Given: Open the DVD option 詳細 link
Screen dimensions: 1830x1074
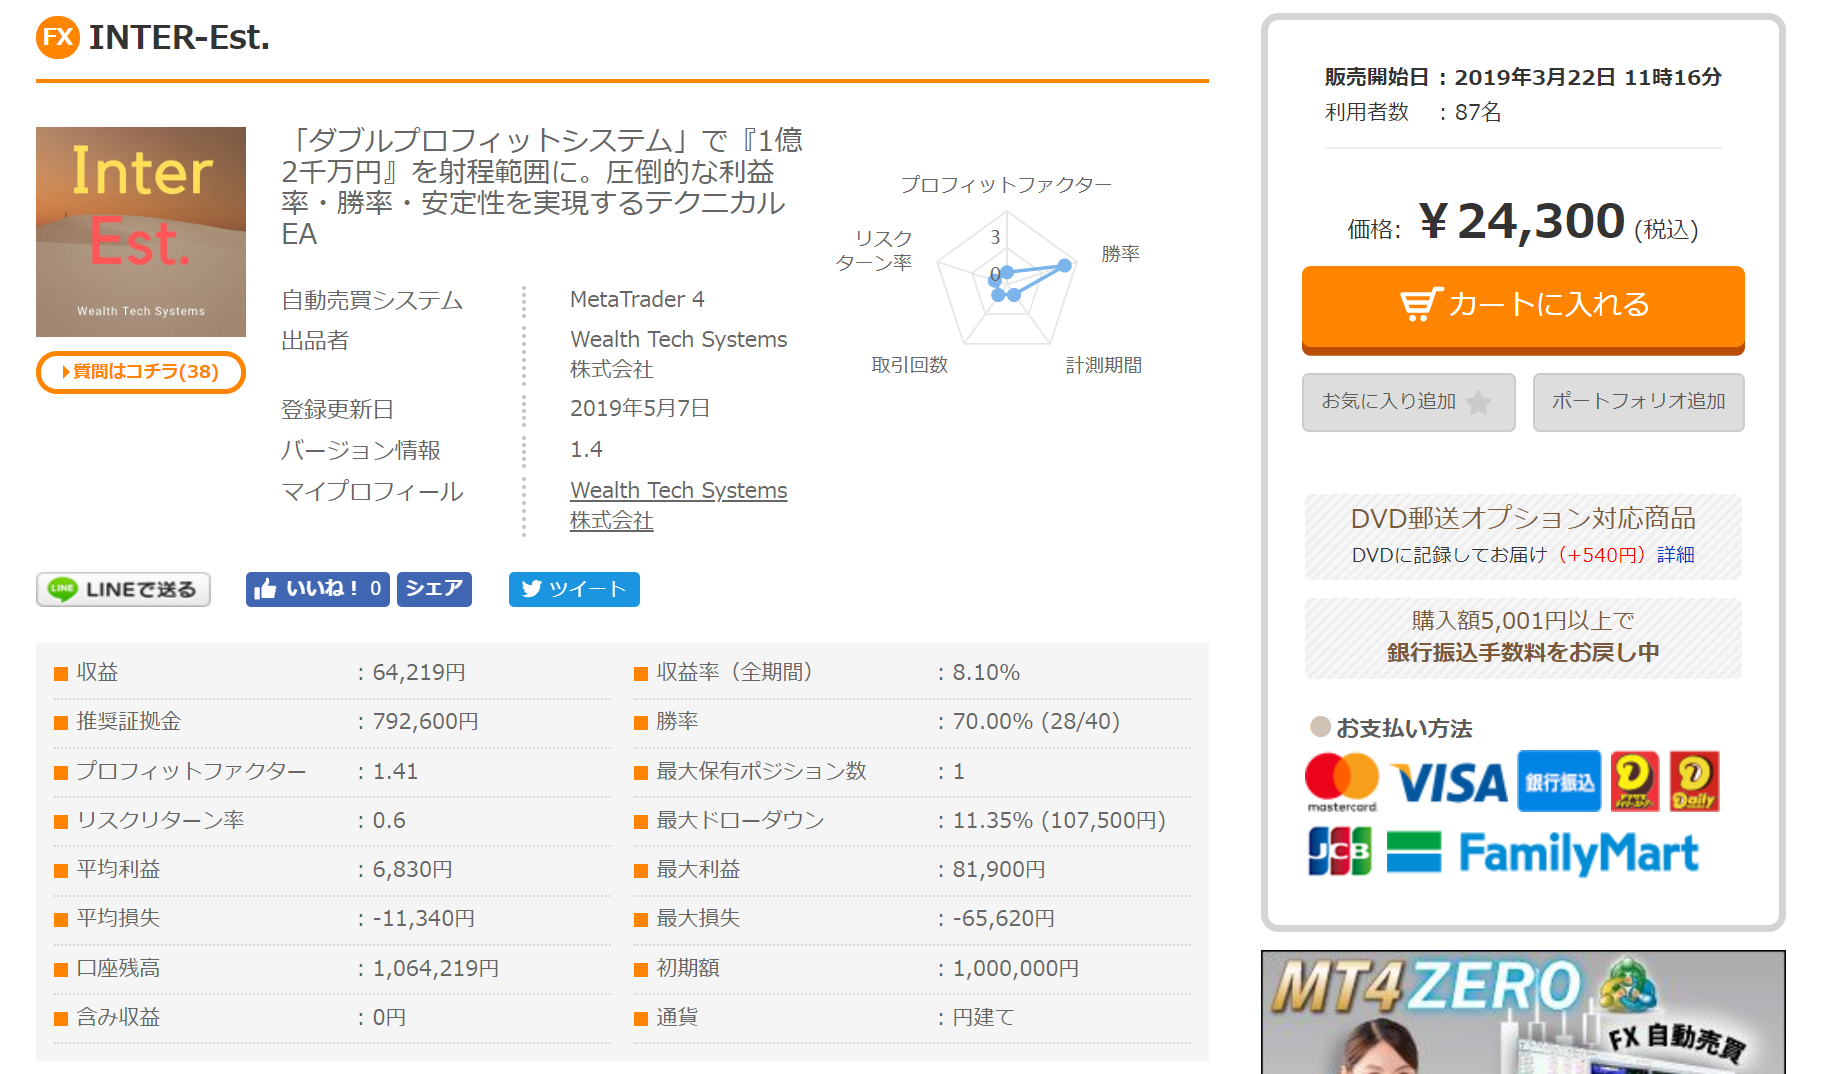Looking at the screenshot, I should [x=1676, y=555].
